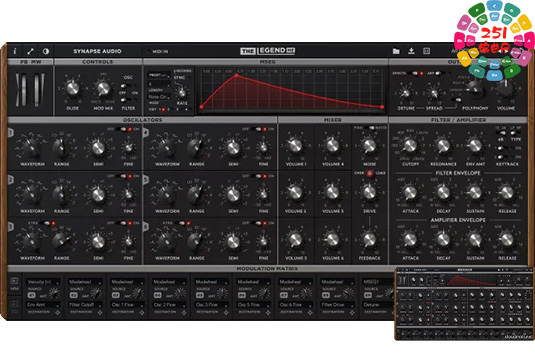Adjust the Drive knob in Mixer
This screenshot has width=535, height=363.
click(x=370, y=192)
